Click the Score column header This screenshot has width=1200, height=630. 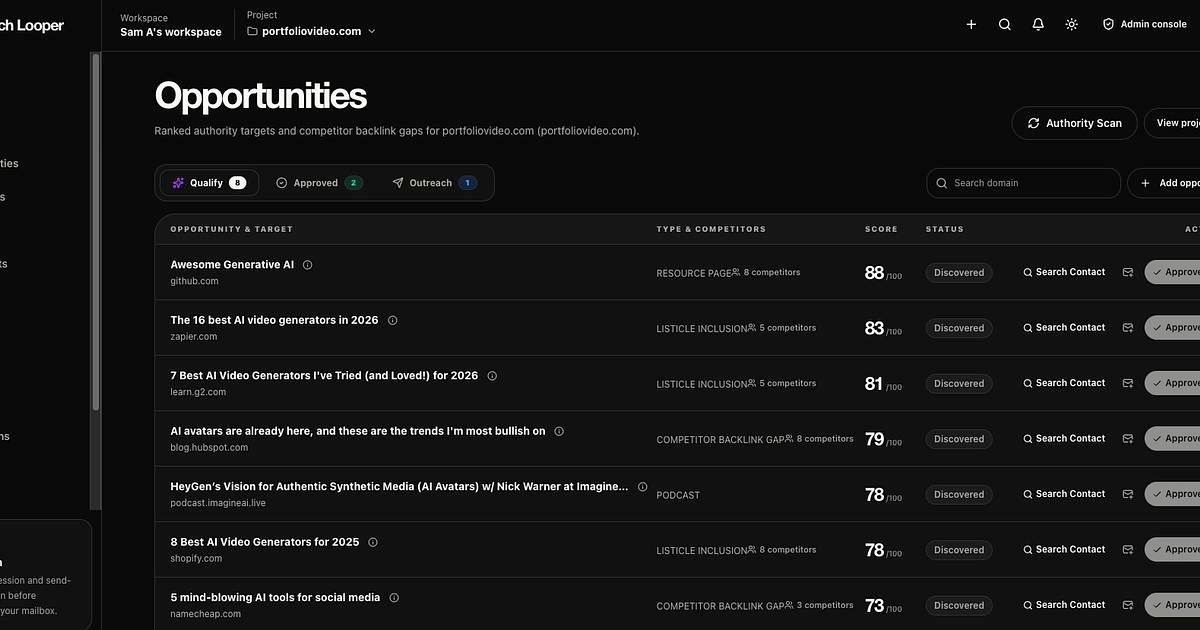click(881, 229)
